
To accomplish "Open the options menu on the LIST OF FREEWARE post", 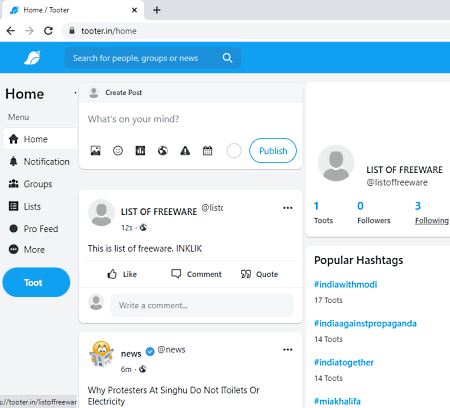I will tap(288, 208).
